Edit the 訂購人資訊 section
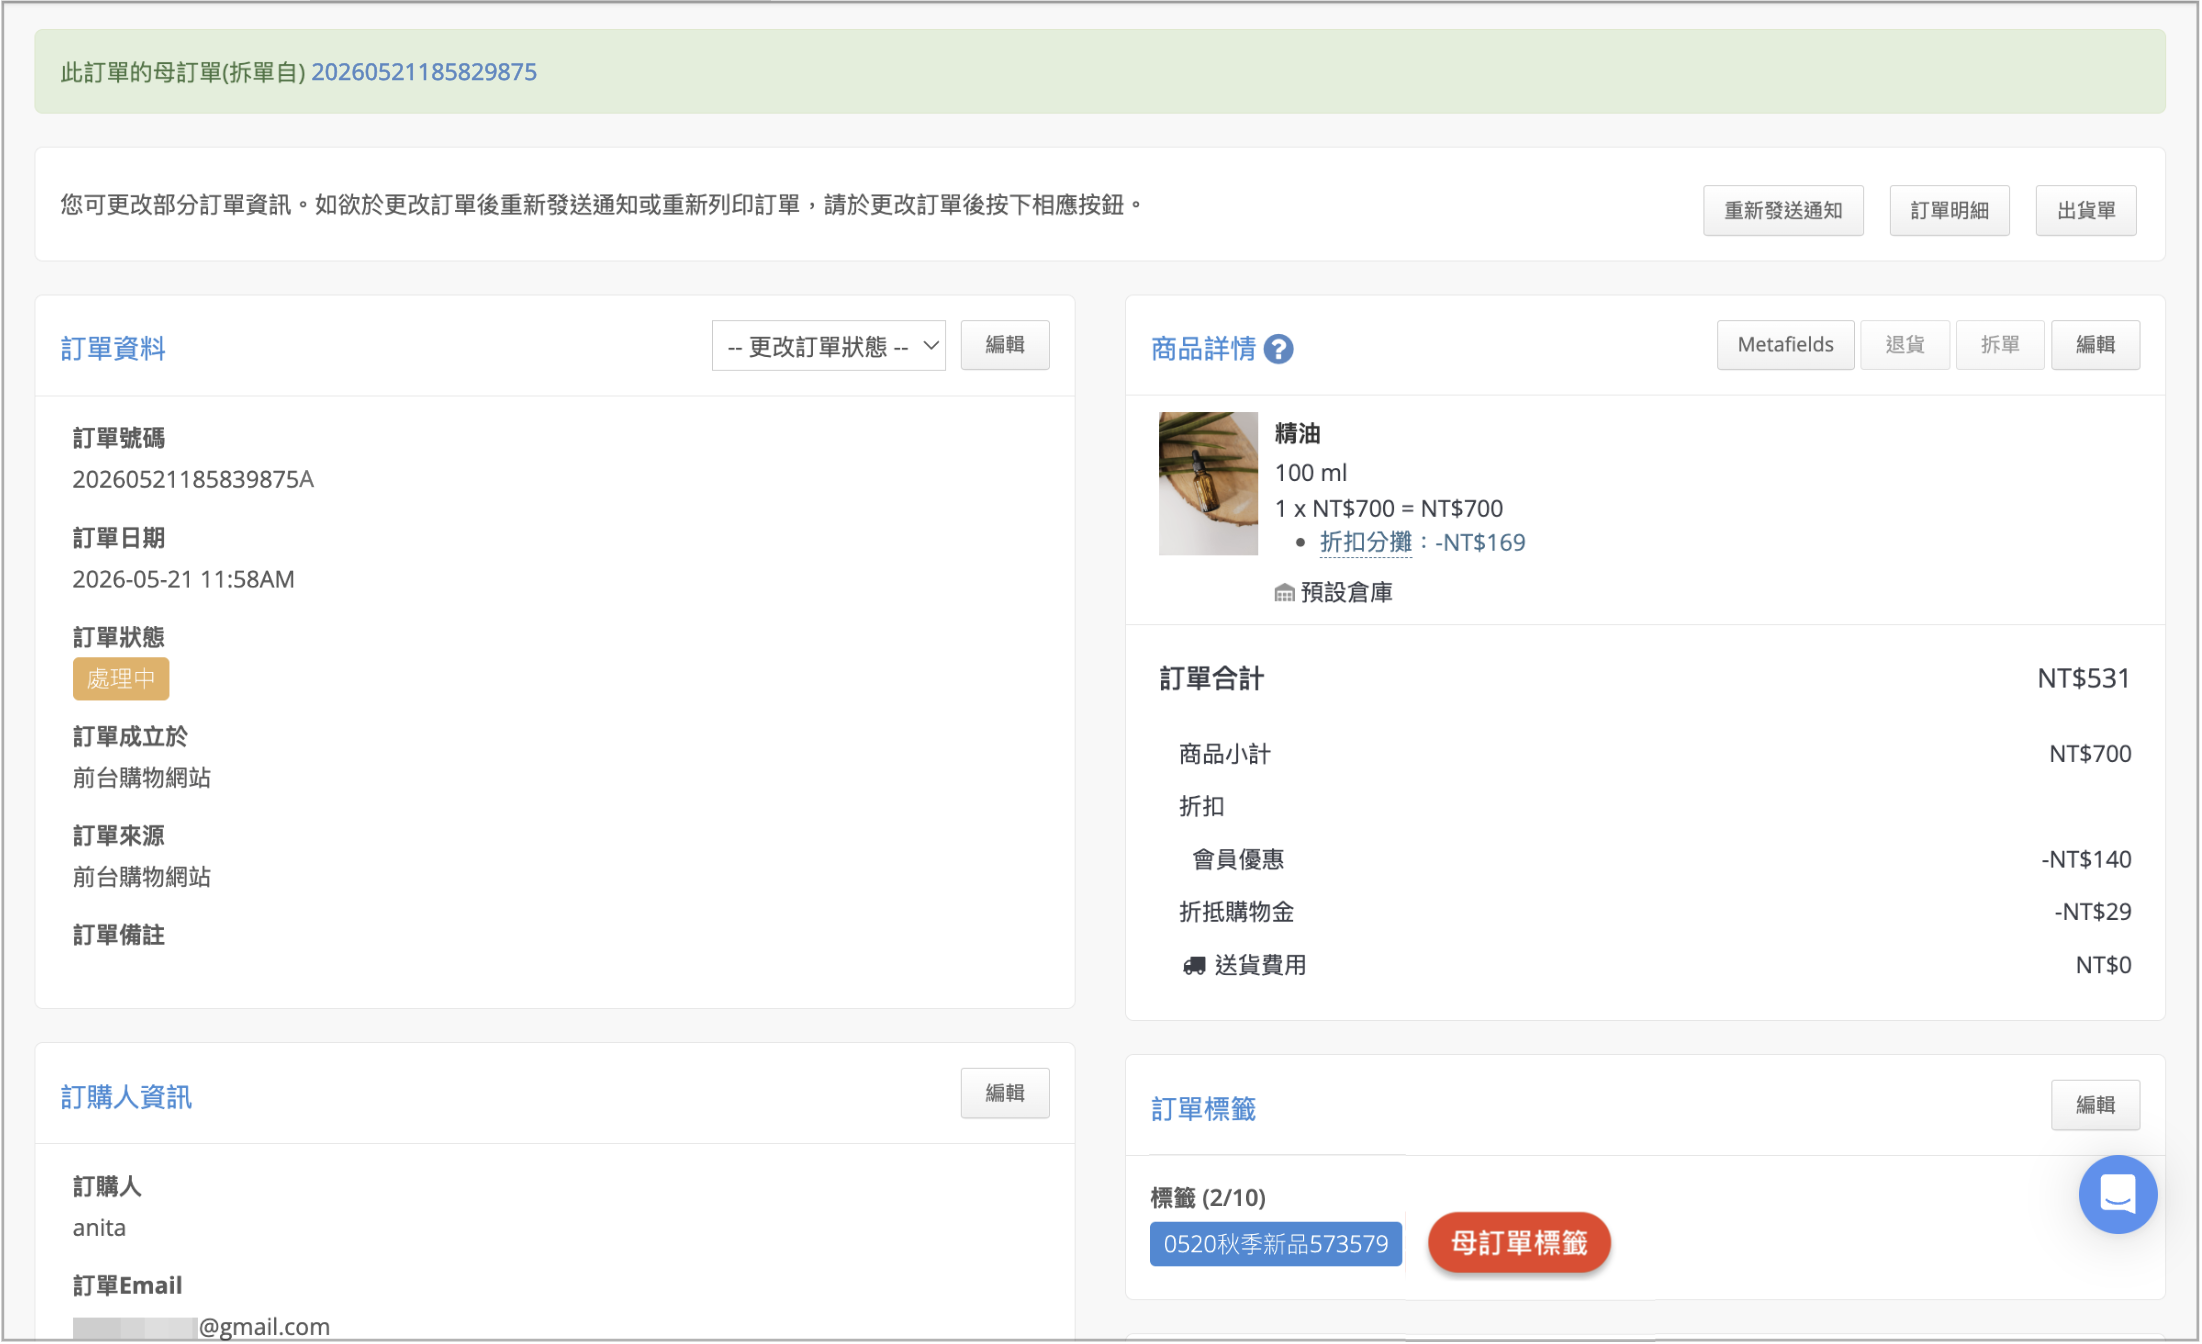2202x1344 pixels. tap(1005, 1093)
